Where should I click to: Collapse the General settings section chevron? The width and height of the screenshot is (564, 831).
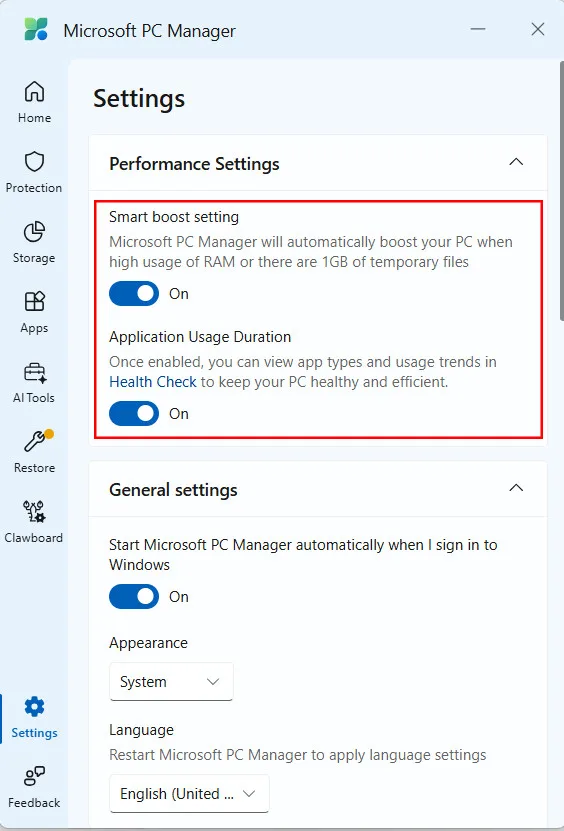pyautogui.click(x=516, y=488)
